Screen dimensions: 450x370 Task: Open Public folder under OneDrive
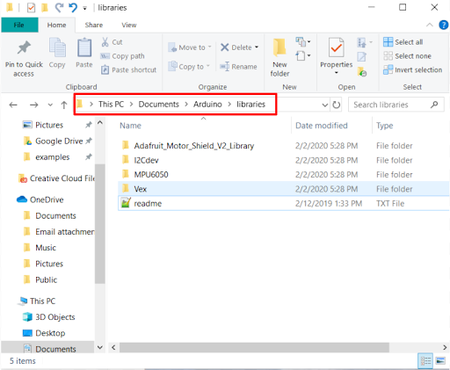(41, 280)
